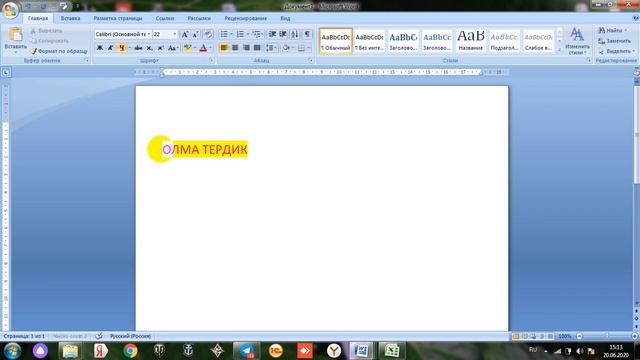The width and height of the screenshot is (640, 360).
Task: Toggle the paragraph marks (¶) button
Action: tap(307, 34)
